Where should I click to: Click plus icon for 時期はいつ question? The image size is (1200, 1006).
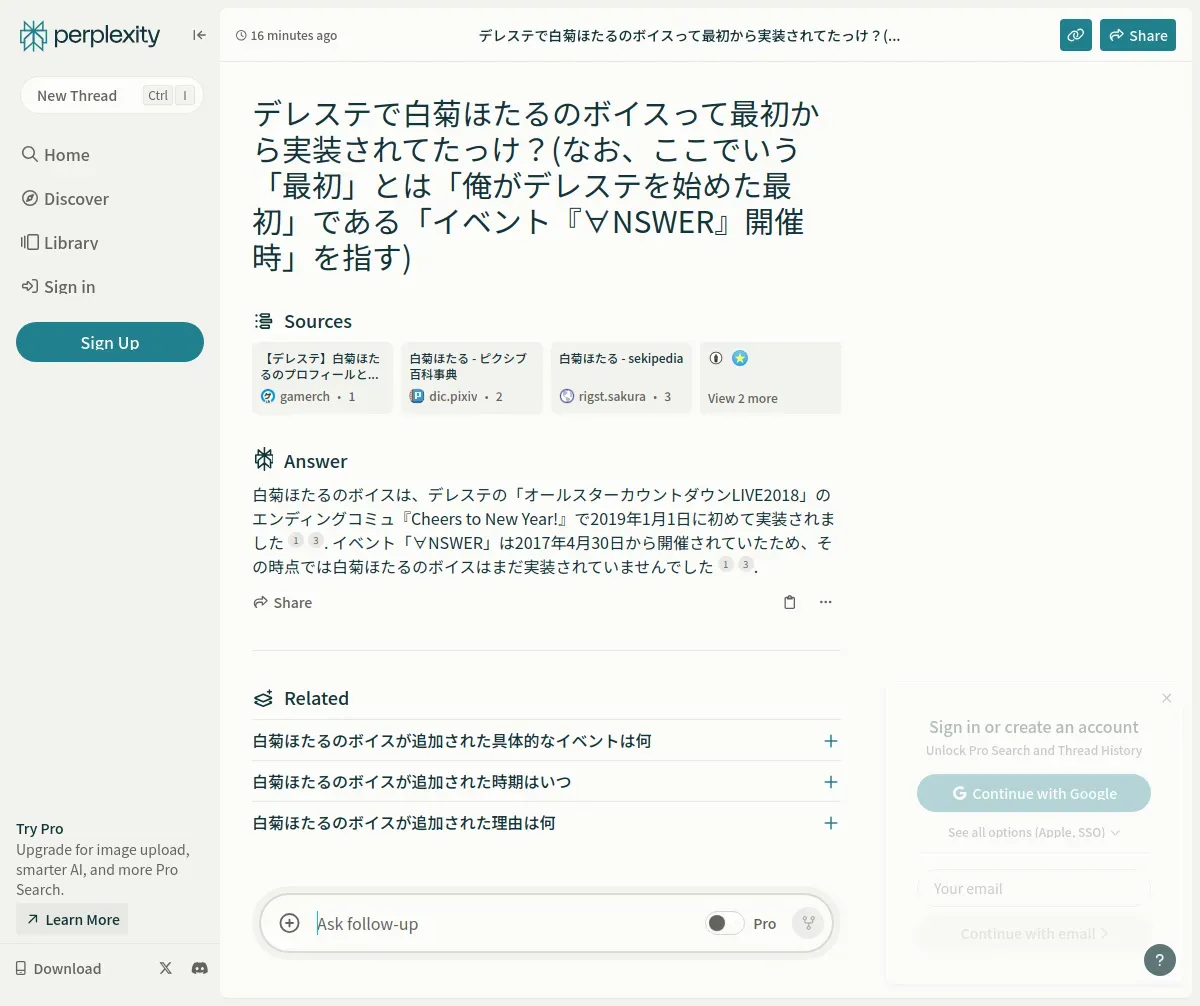830,782
